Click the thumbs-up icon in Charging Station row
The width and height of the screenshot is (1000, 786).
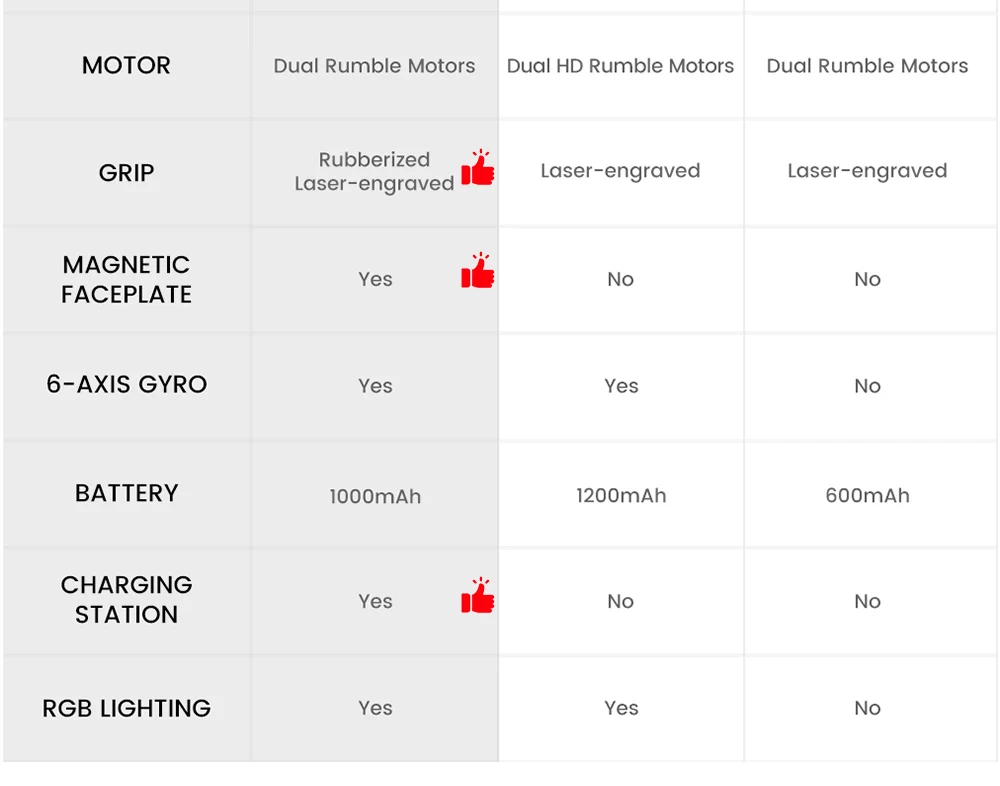pos(478,596)
